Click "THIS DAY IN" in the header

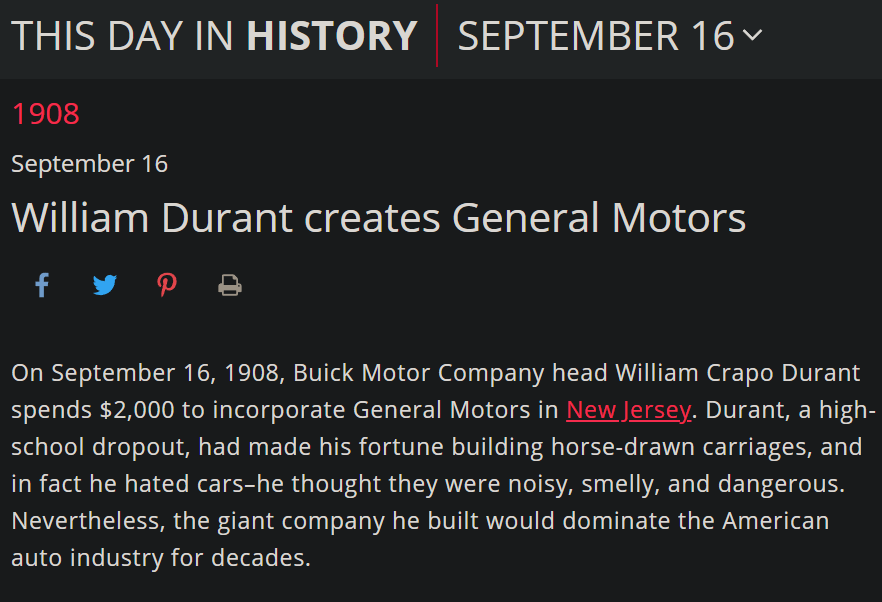[x=124, y=36]
